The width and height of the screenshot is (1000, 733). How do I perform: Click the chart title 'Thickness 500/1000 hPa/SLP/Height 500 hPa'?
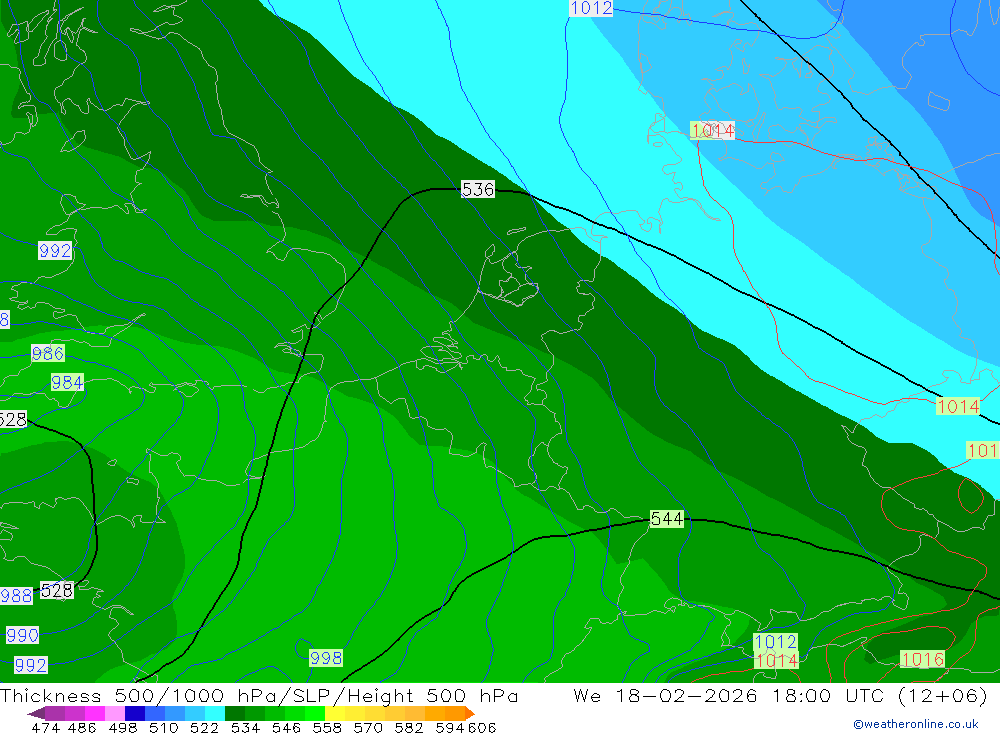coord(259,695)
